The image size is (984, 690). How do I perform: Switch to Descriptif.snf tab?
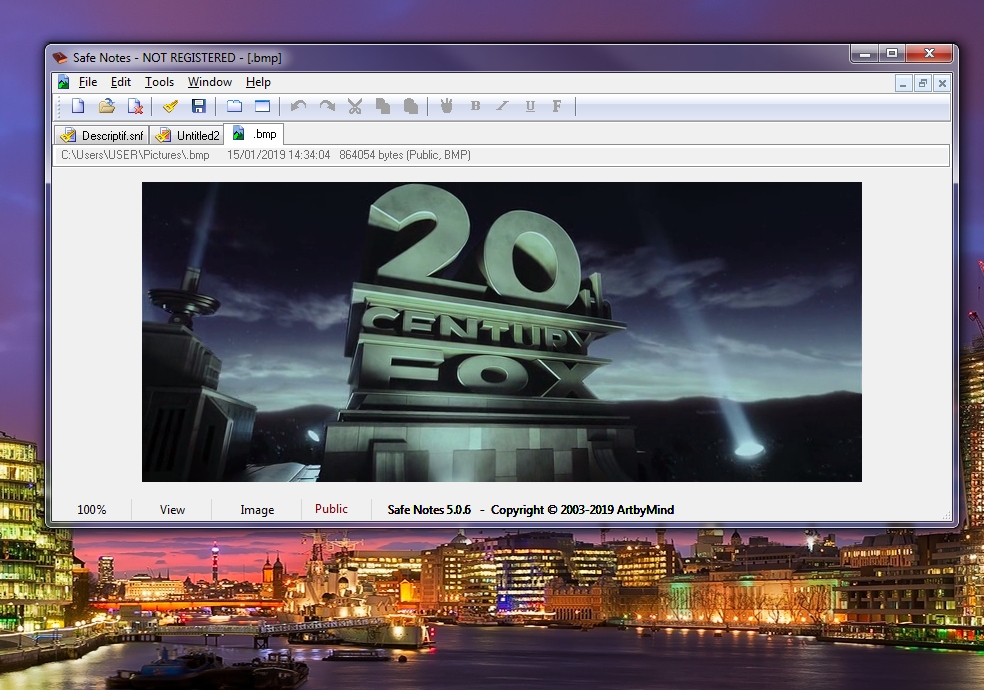point(102,135)
